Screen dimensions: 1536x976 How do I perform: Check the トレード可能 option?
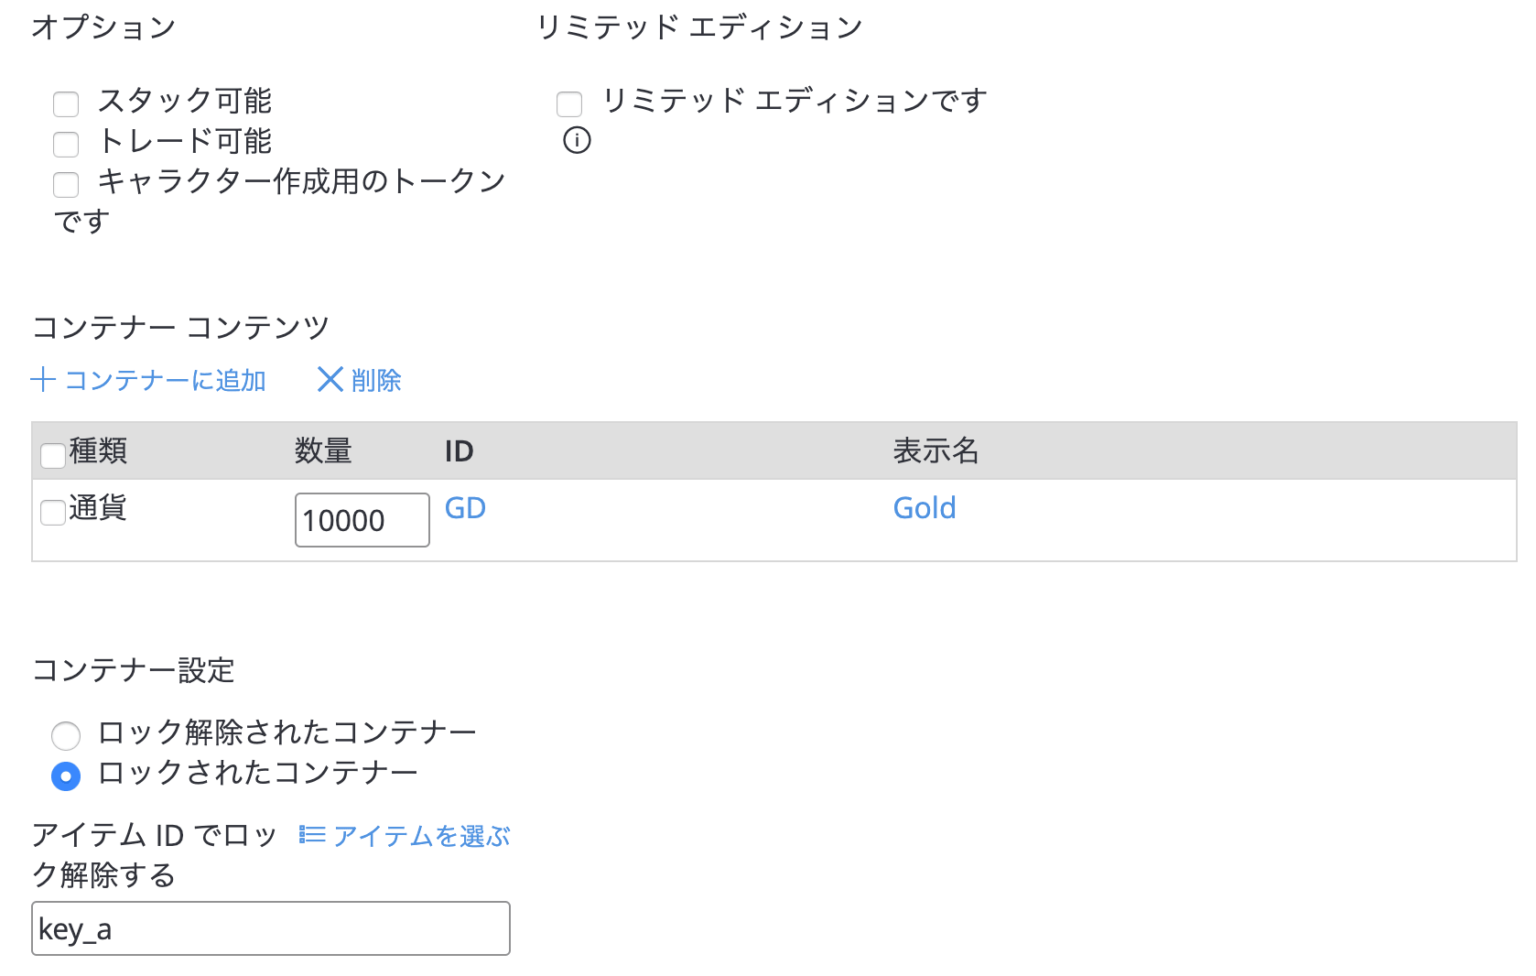[x=66, y=144]
